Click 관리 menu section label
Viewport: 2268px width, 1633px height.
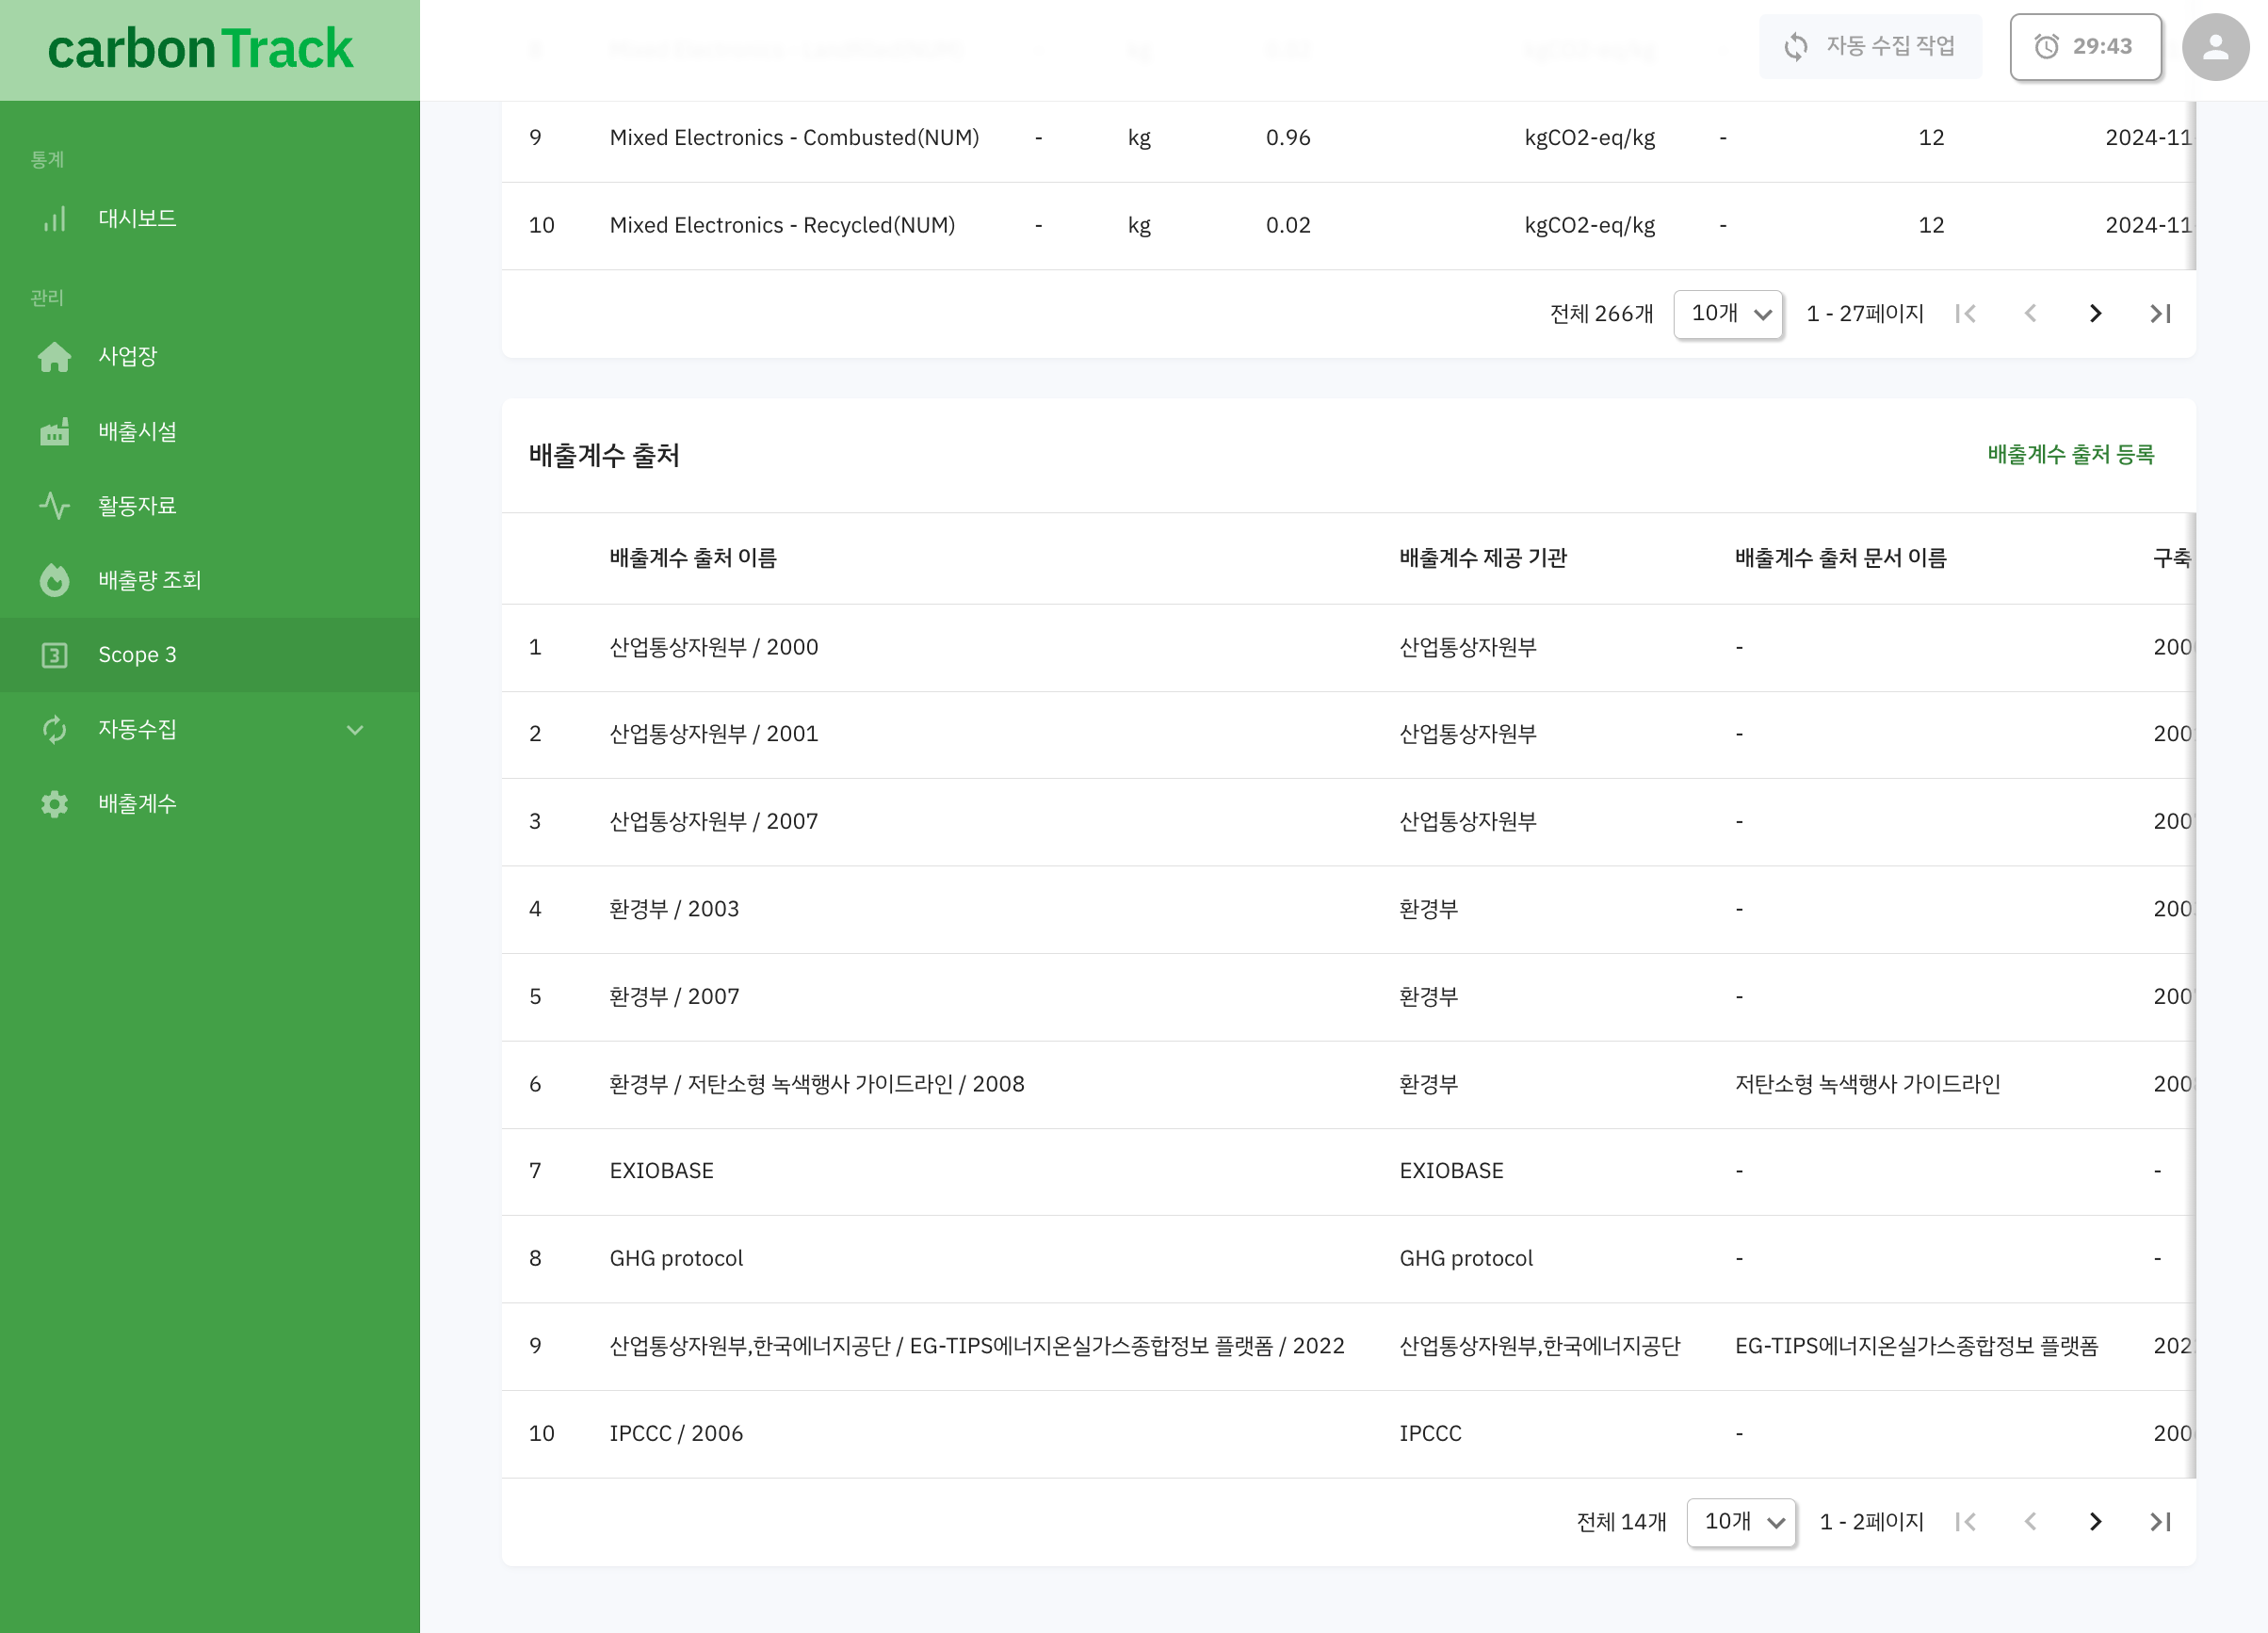point(47,296)
